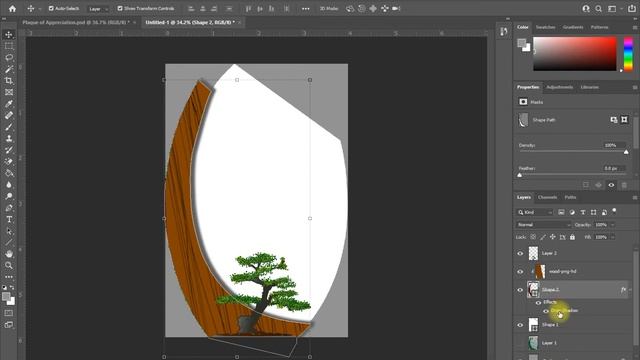
Task: Toggle the Show Transform Controls checkbox
Action: (120, 8)
